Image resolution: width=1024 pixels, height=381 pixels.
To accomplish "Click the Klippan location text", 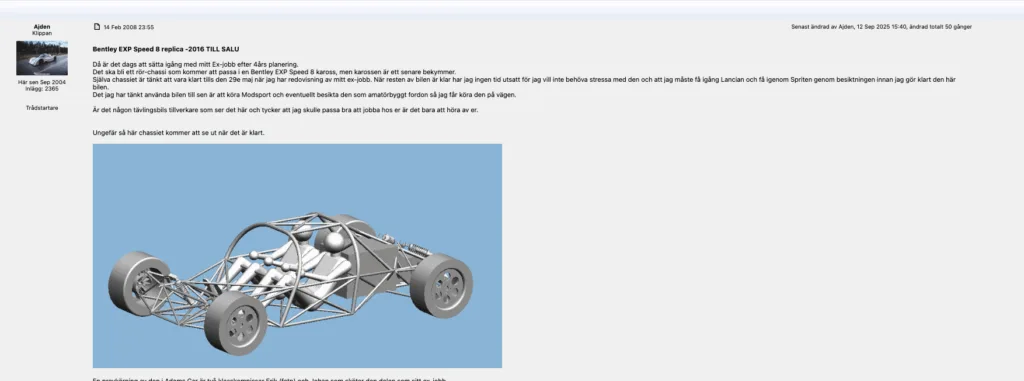I will (x=42, y=33).
